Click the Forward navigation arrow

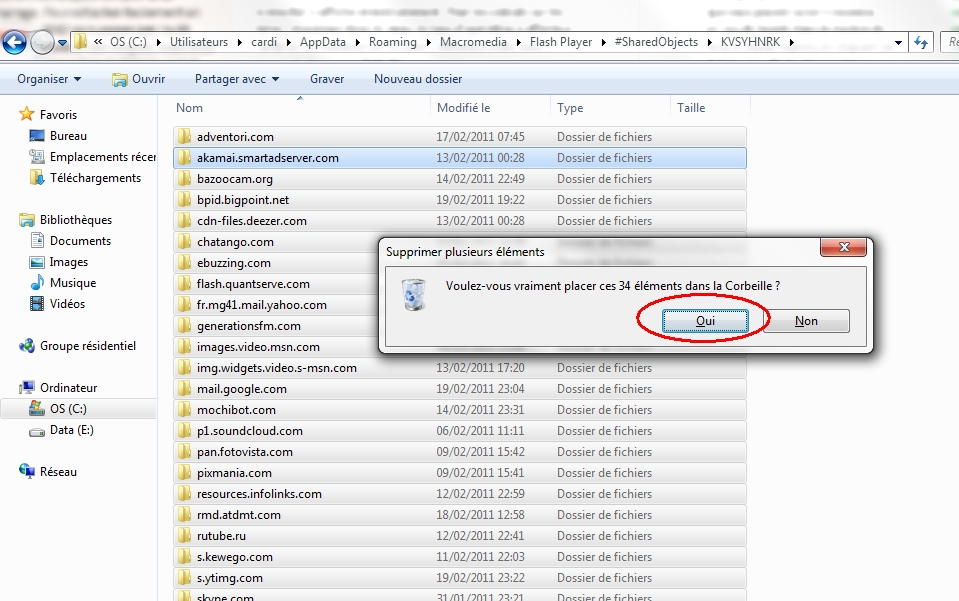click(42, 42)
